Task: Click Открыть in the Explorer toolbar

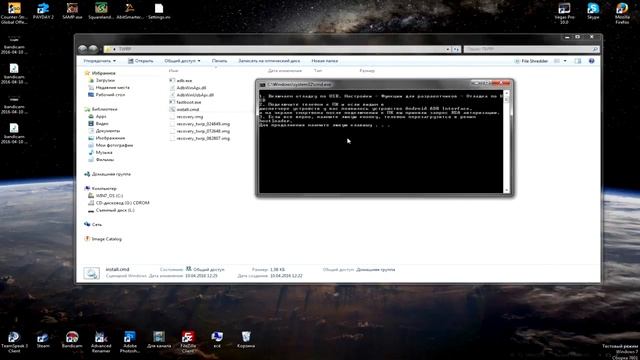Action: tap(141, 61)
